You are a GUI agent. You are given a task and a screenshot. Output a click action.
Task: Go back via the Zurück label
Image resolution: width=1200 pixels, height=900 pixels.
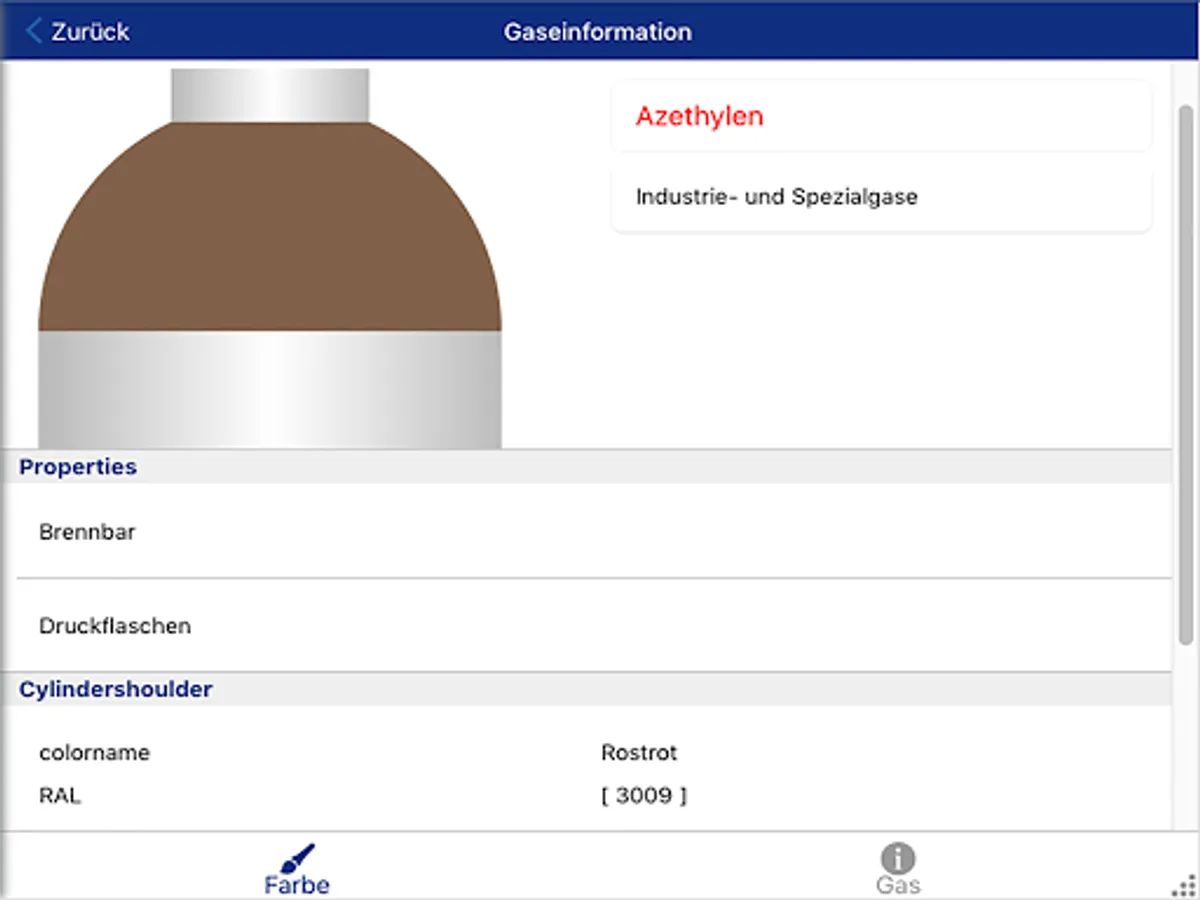point(90,32)
